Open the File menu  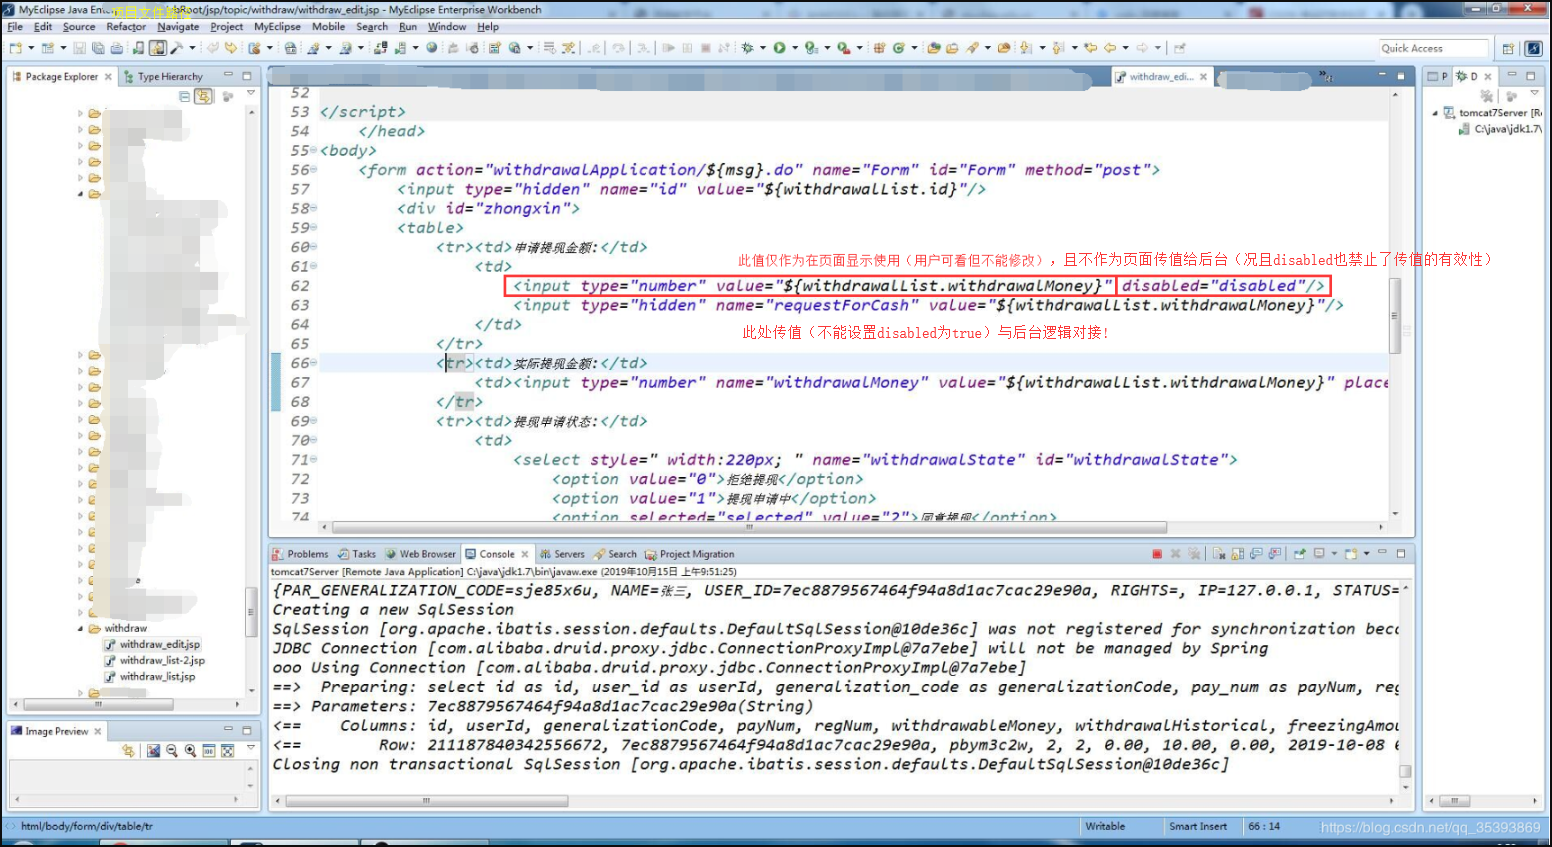pos(15,27)
